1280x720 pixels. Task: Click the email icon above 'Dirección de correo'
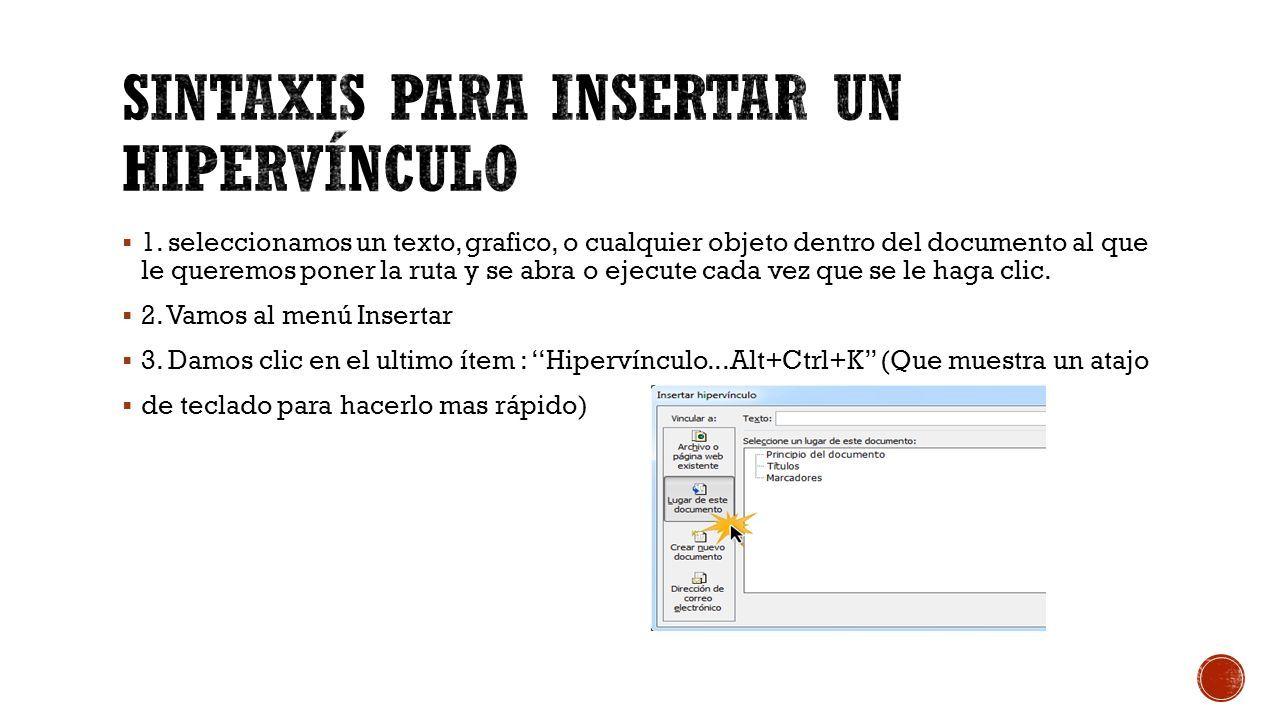coord(699,578)
